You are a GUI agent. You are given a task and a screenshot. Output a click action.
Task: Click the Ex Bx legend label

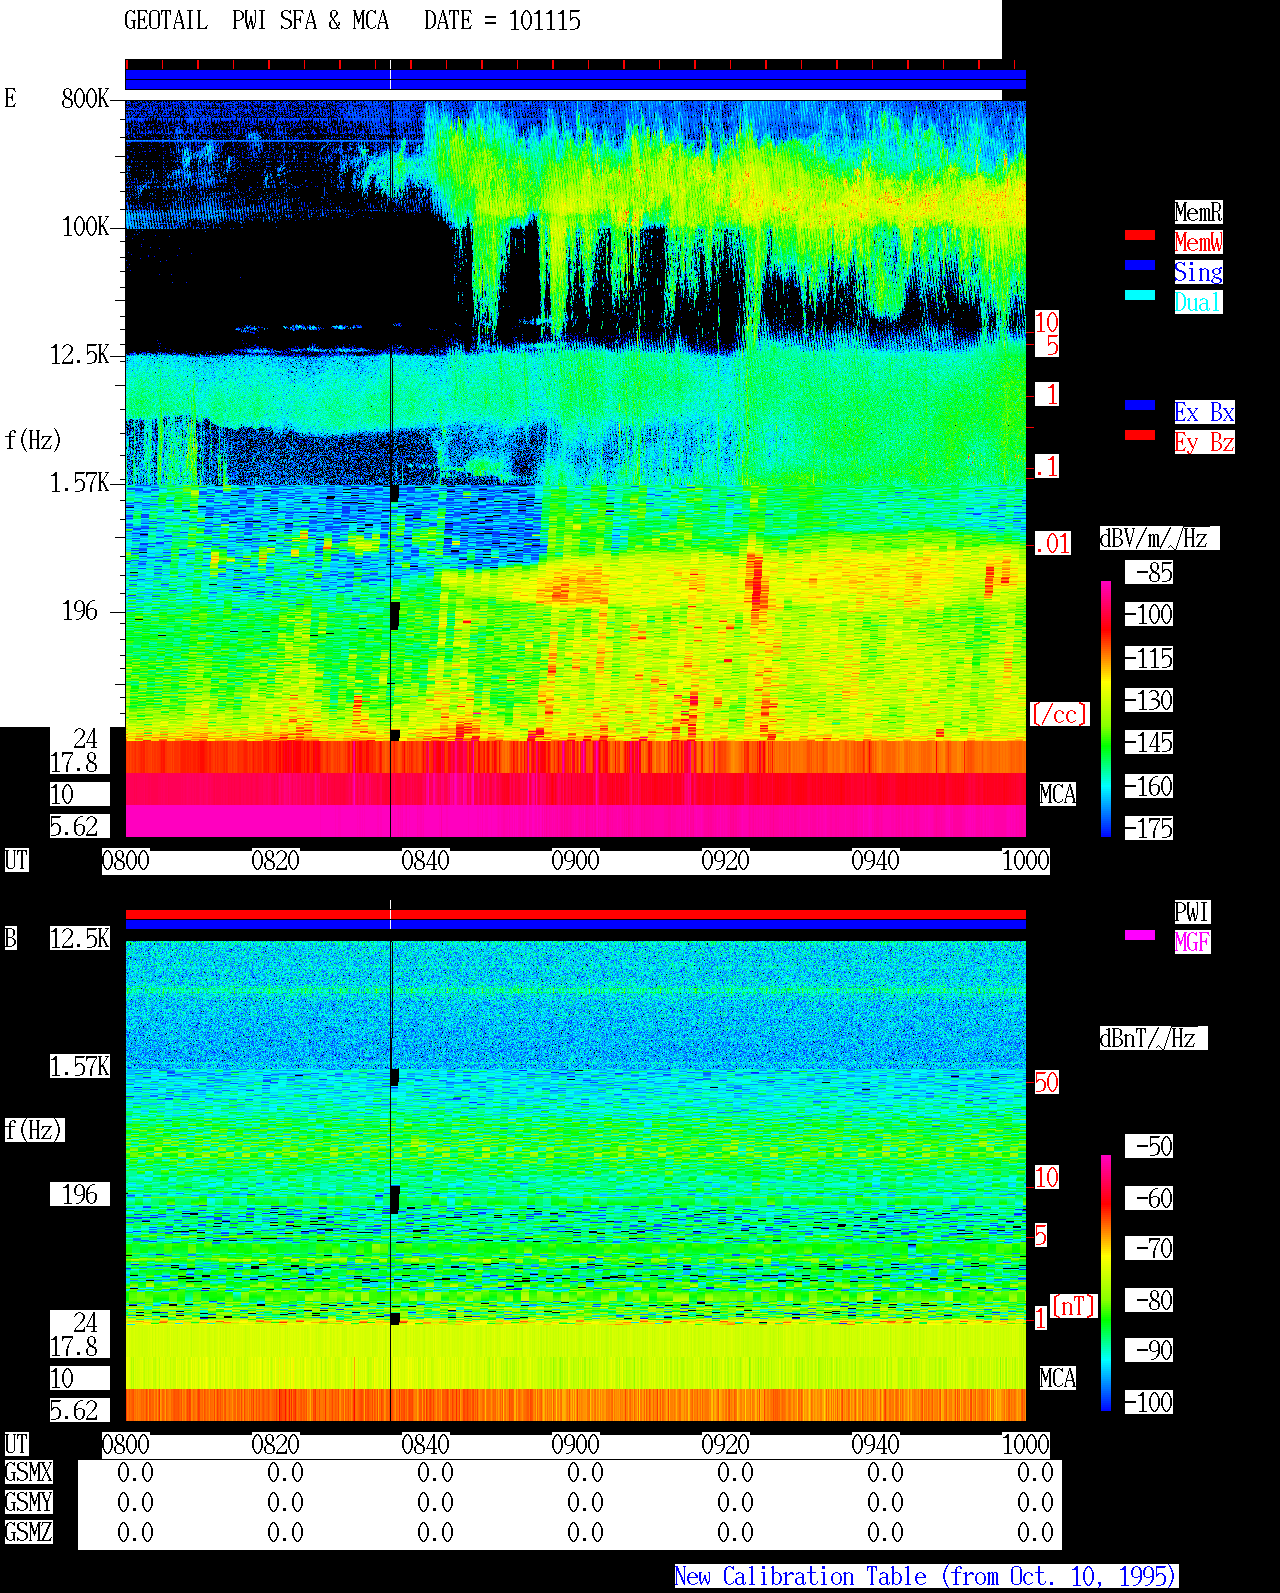[1204, 412]
